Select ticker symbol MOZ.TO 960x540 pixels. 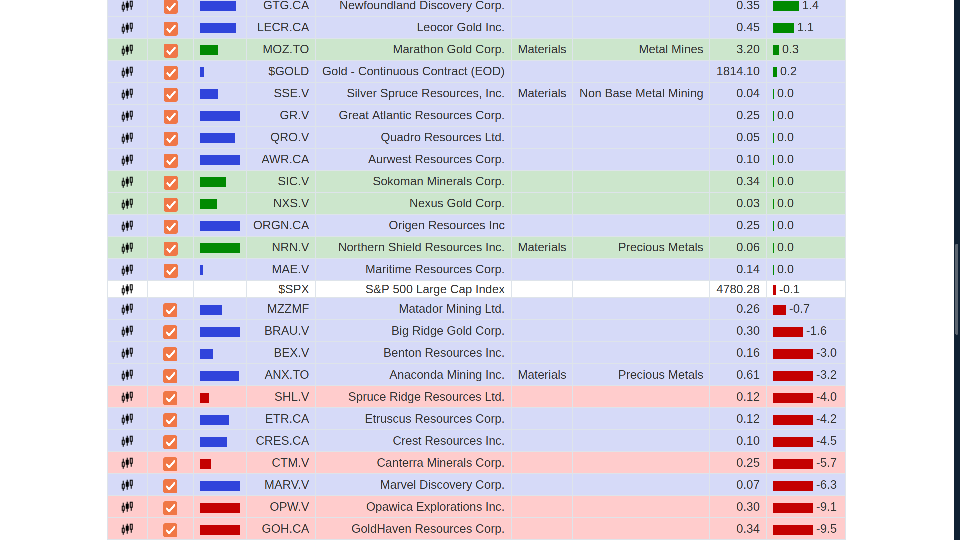[286, 50]
